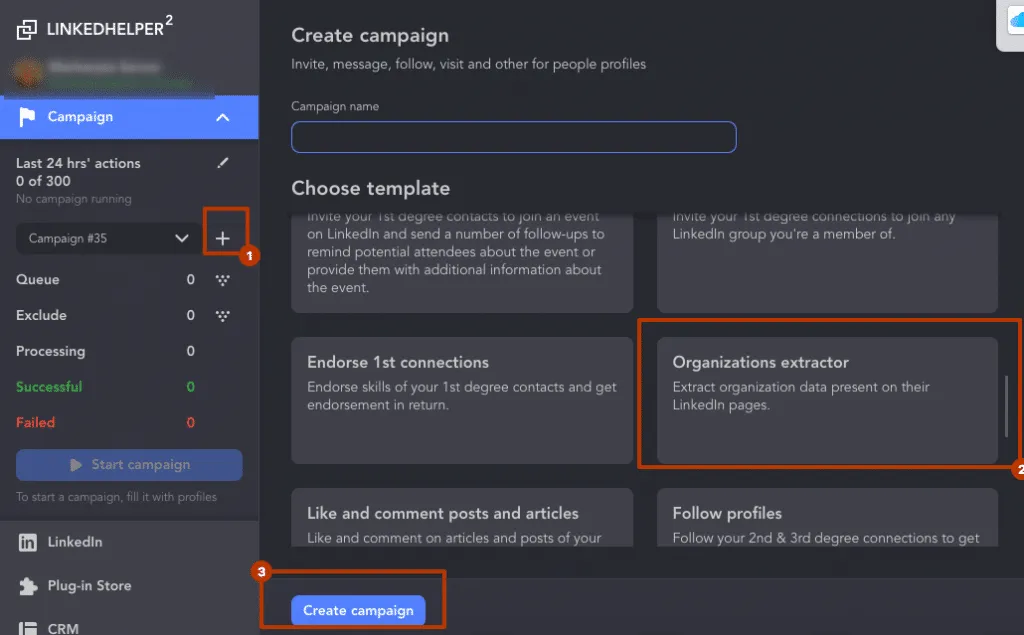Click the LinkedHelper logo icon
The width and height of the screenshot is (1024, 635).
27,29
